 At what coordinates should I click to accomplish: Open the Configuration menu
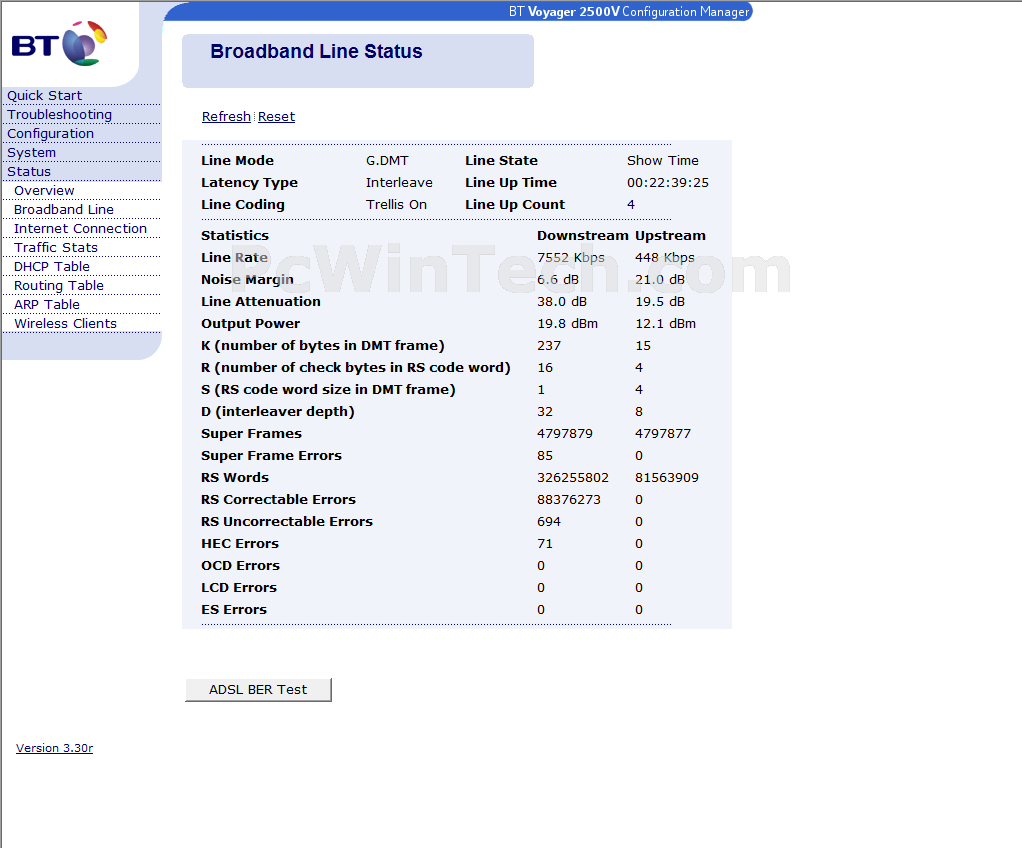coord(50,134)
